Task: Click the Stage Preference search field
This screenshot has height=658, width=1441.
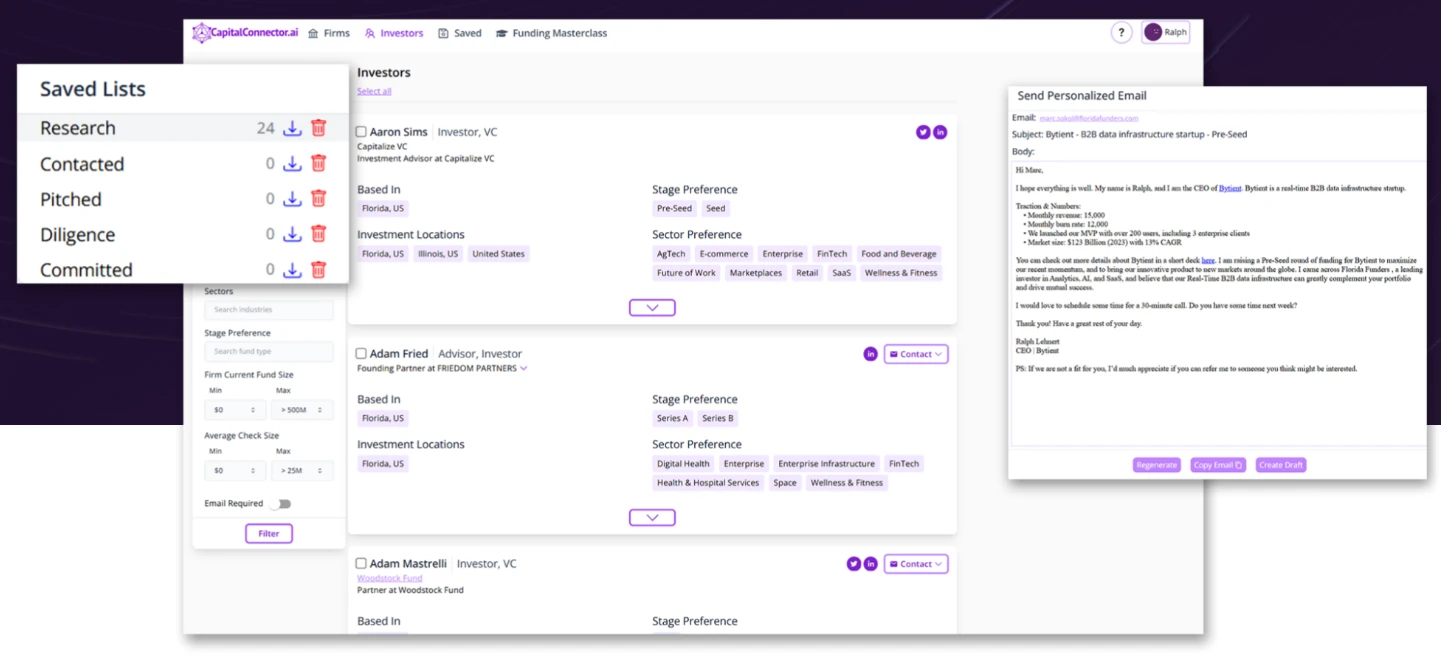Action: click(x=269, y=352)
